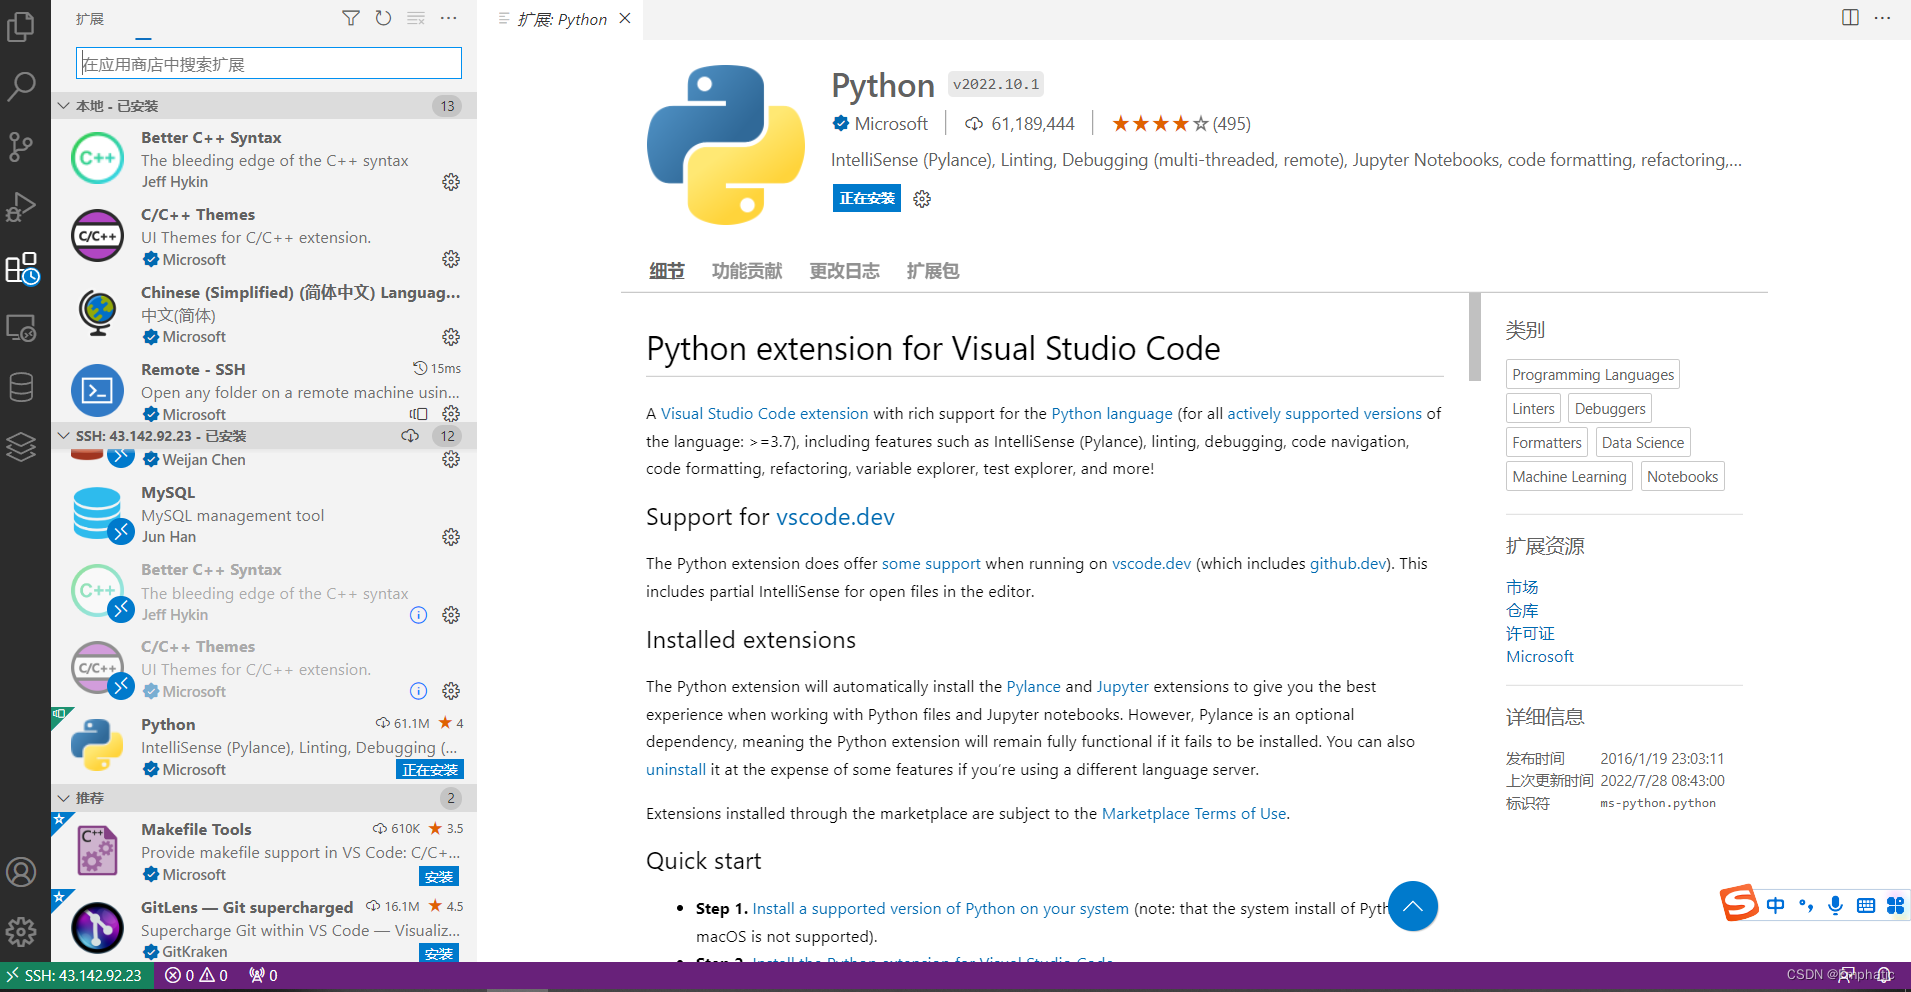Collapse the recommended extensions section
The width and height of the screenshot is (1911, 992).
click(x=64, y=798)
